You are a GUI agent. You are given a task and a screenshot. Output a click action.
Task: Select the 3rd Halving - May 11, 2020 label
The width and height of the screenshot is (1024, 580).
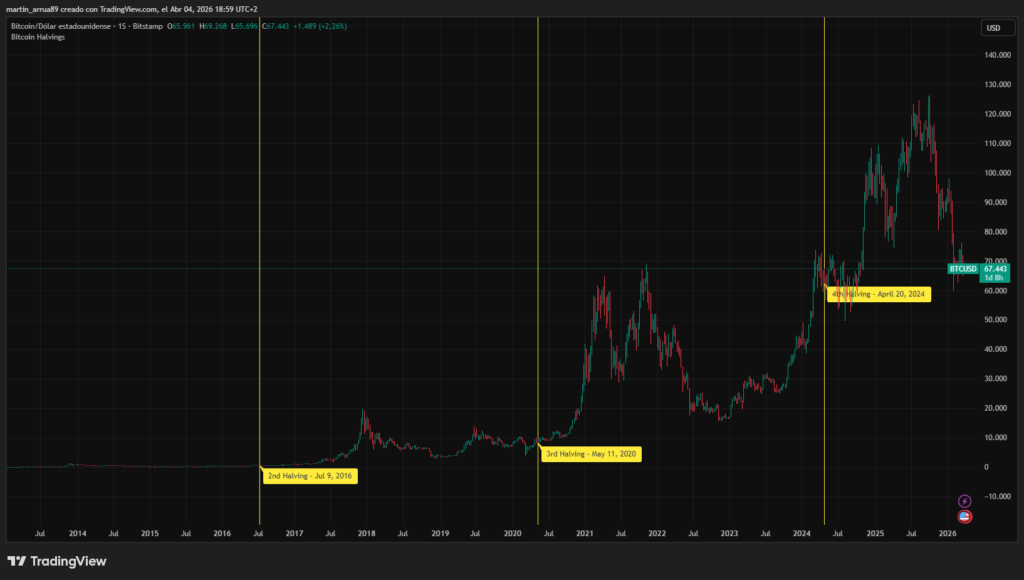592,454
